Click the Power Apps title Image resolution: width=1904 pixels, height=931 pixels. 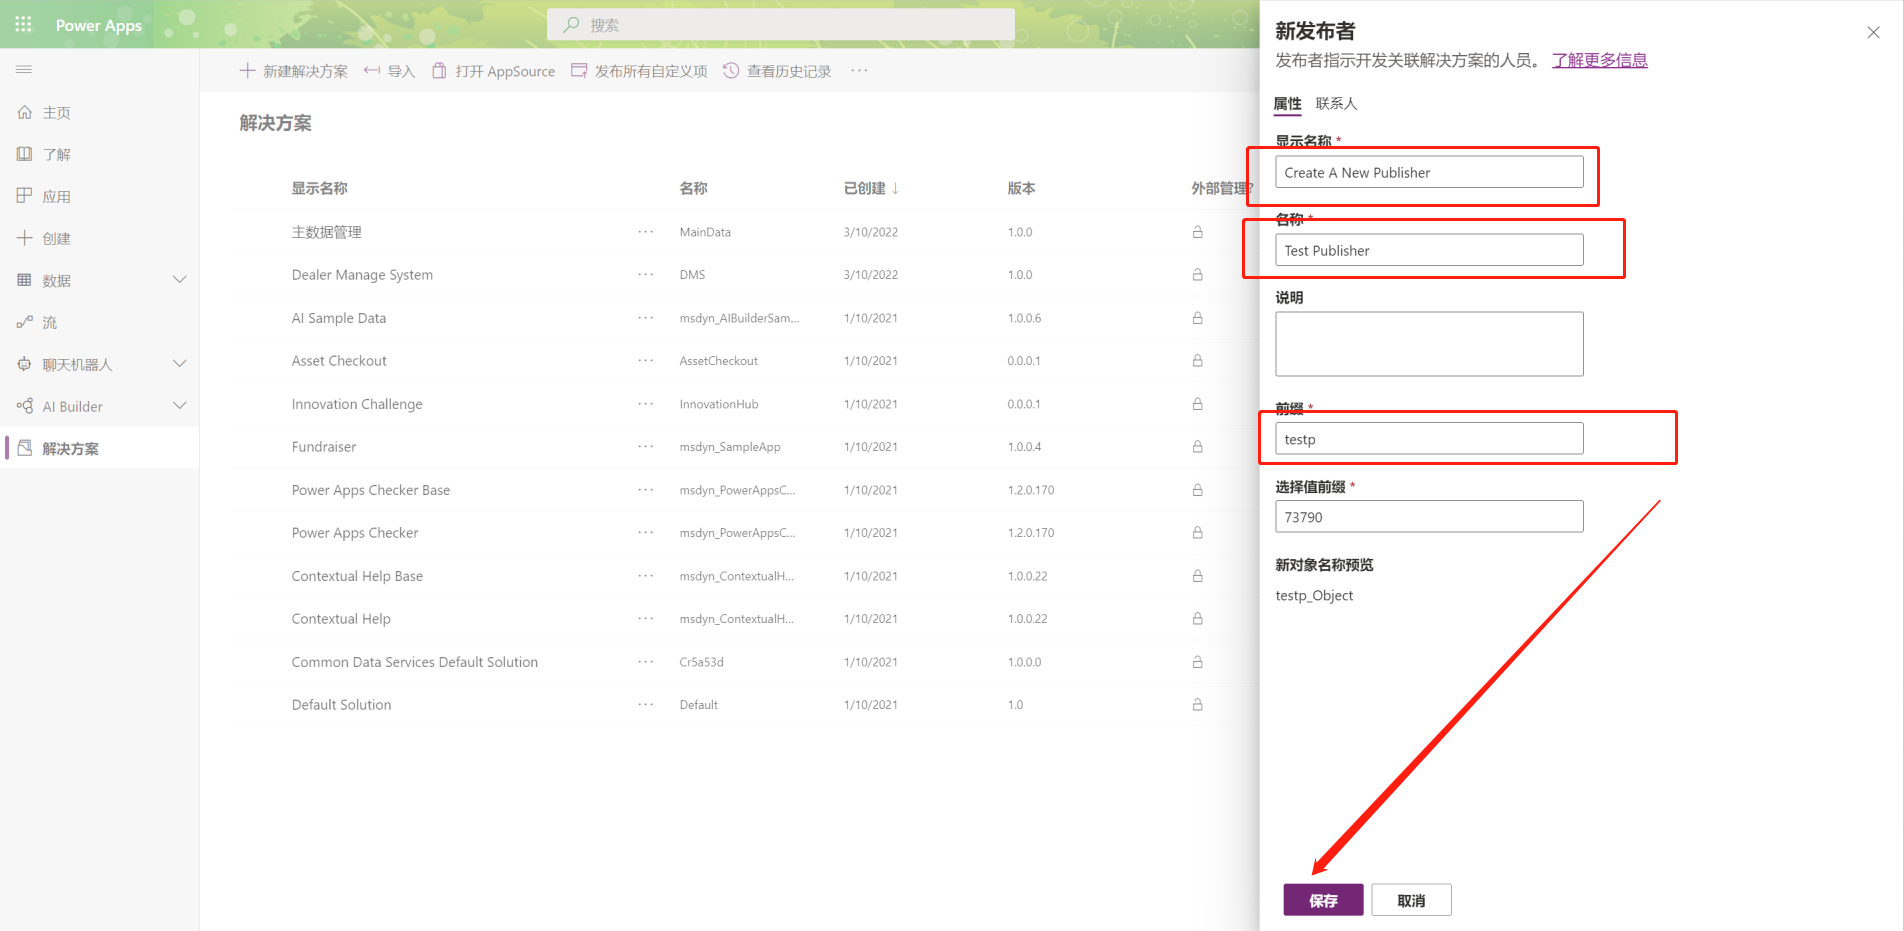pos(99,25)
